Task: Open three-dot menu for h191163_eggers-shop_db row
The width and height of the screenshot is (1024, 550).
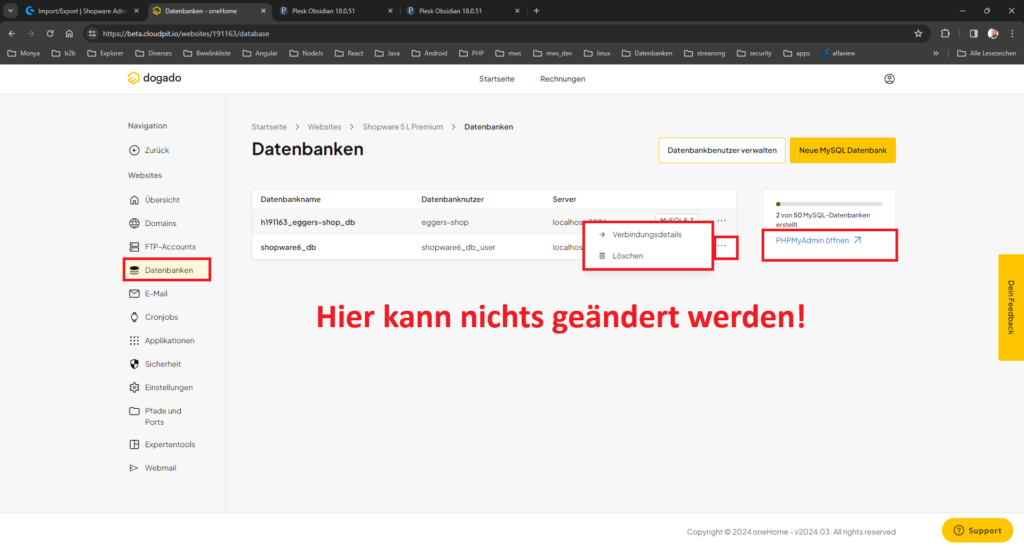Action: click(x=721, y=221)
